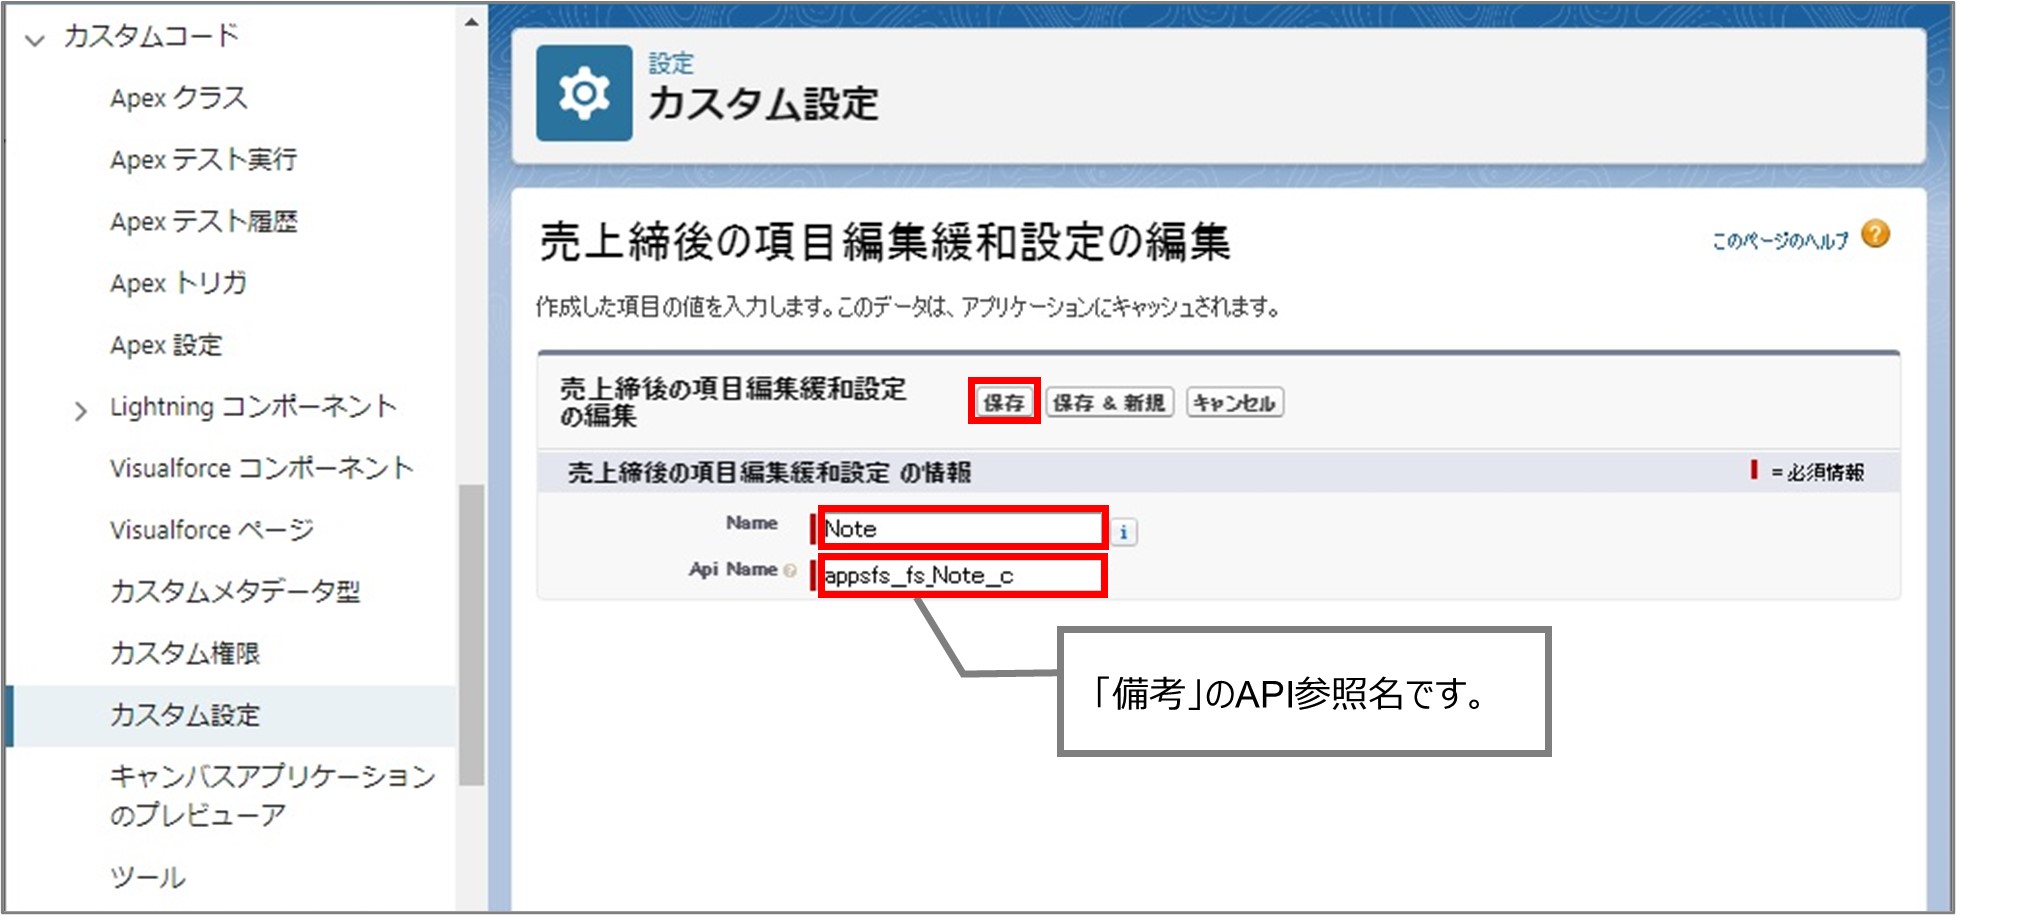Collapse the カスタムコード section chevron
This screenshot has height=920, width=2027.
(35, 40)
